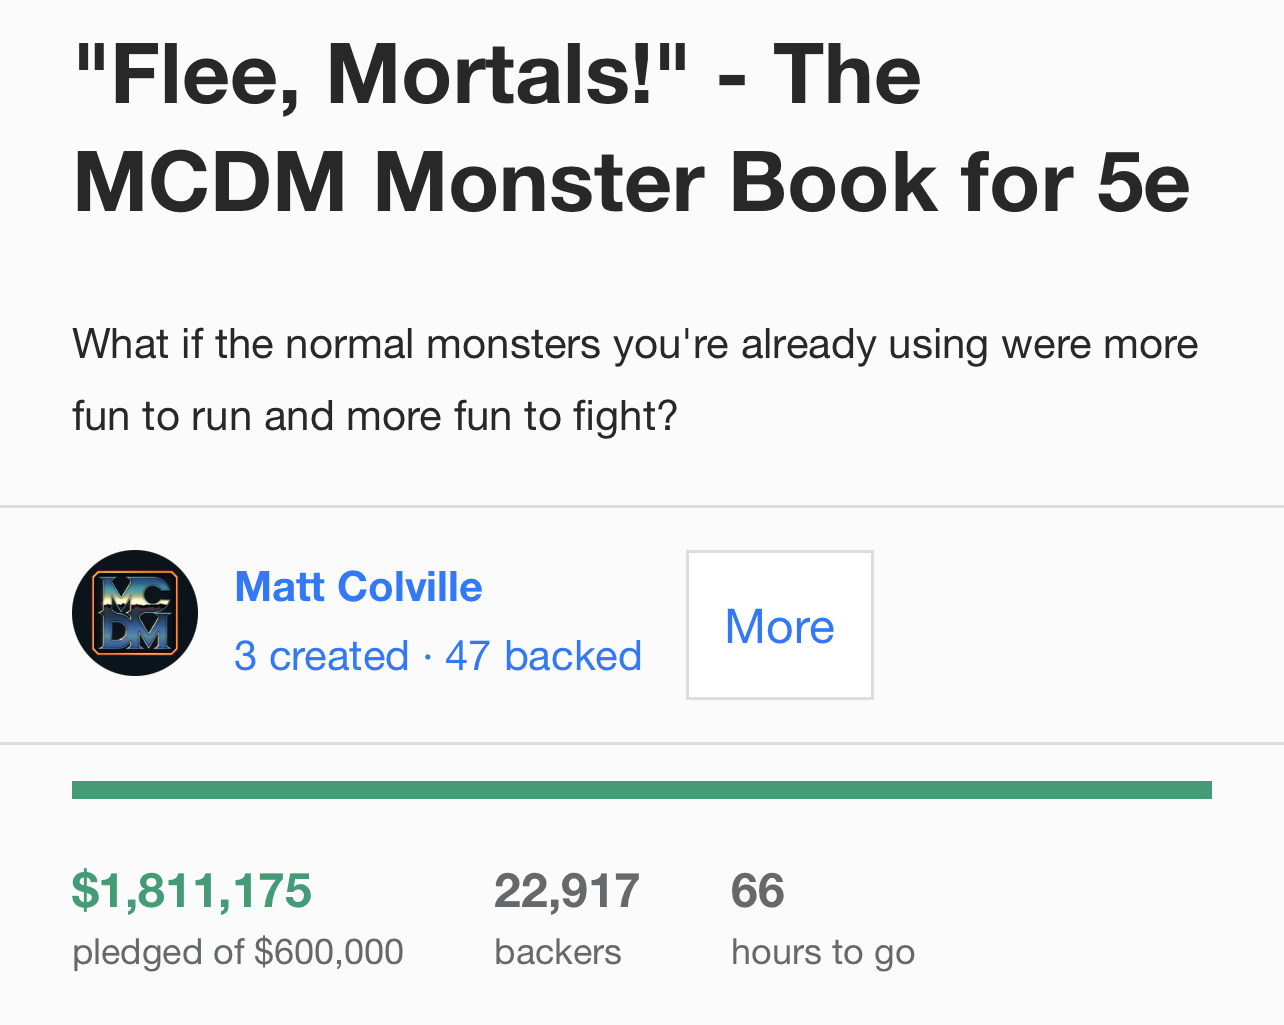Click the word "The" in the project title
Image resolution: width=1284 pixels, height=1025 pixels.
(x=847, y=75)
